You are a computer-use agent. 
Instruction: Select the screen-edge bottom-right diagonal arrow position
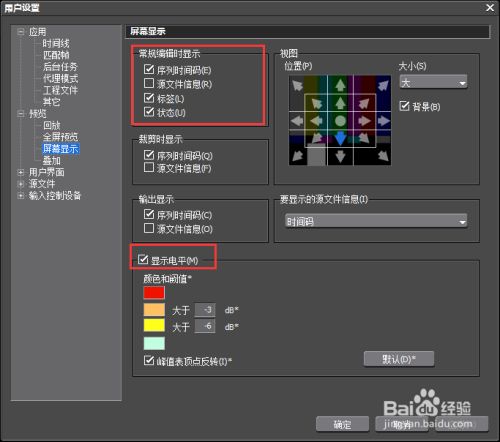383,156
